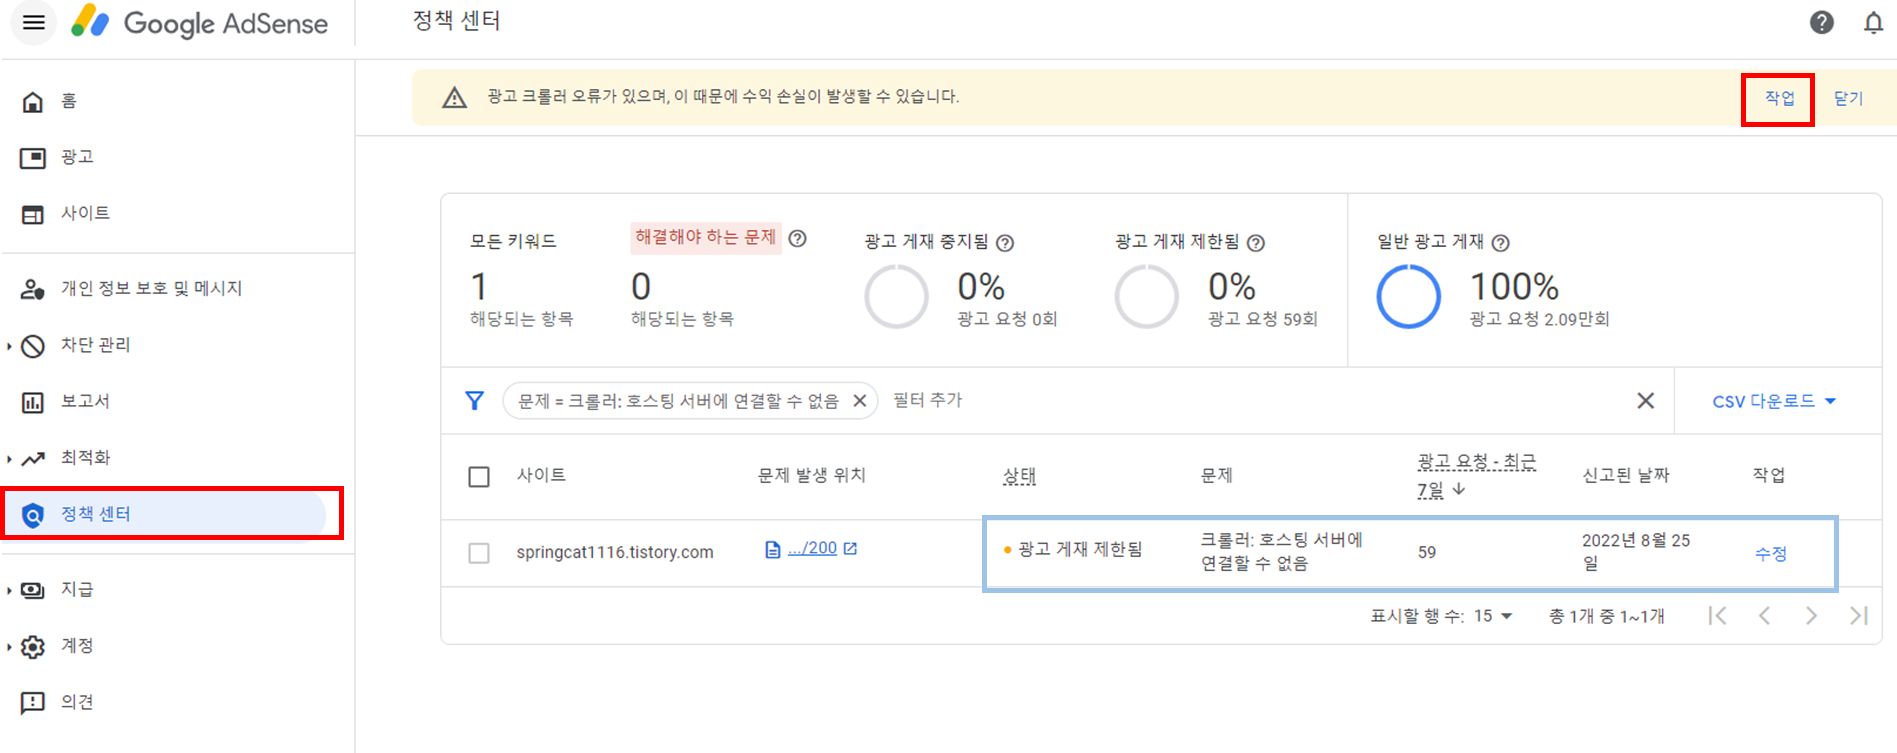This screenshot has width=1897, height=753.
Task: Toggle the select-all checkbox in table header
Action: point(479,477)
